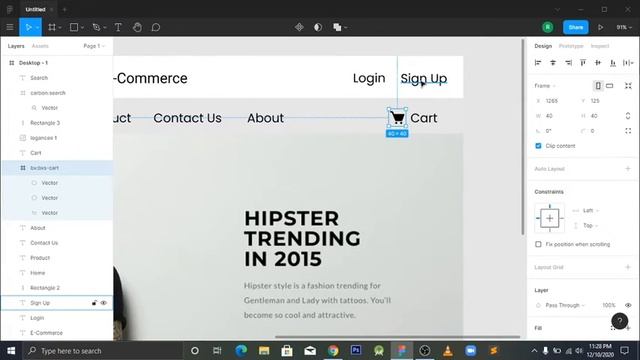Hide the Sign Up layer
The image size is (640, 360).
click(104, 303)
